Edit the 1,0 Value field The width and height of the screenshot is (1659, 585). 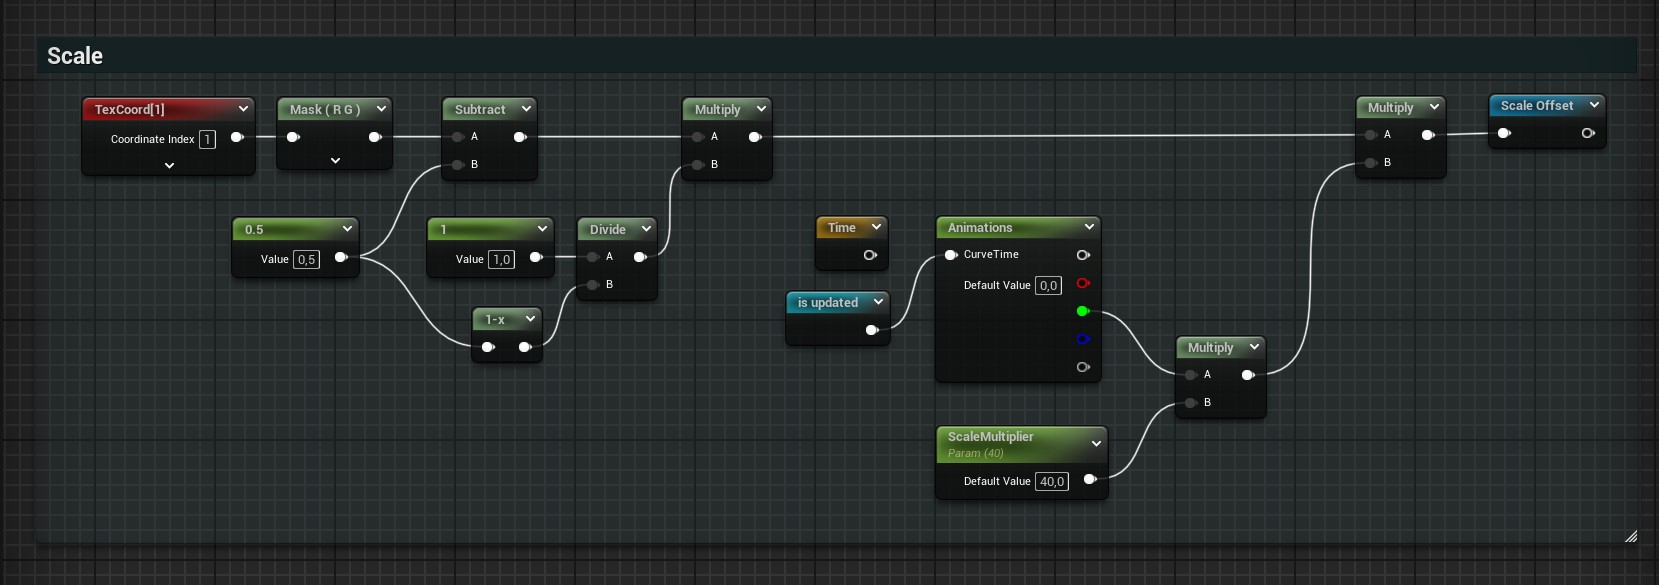501,259
